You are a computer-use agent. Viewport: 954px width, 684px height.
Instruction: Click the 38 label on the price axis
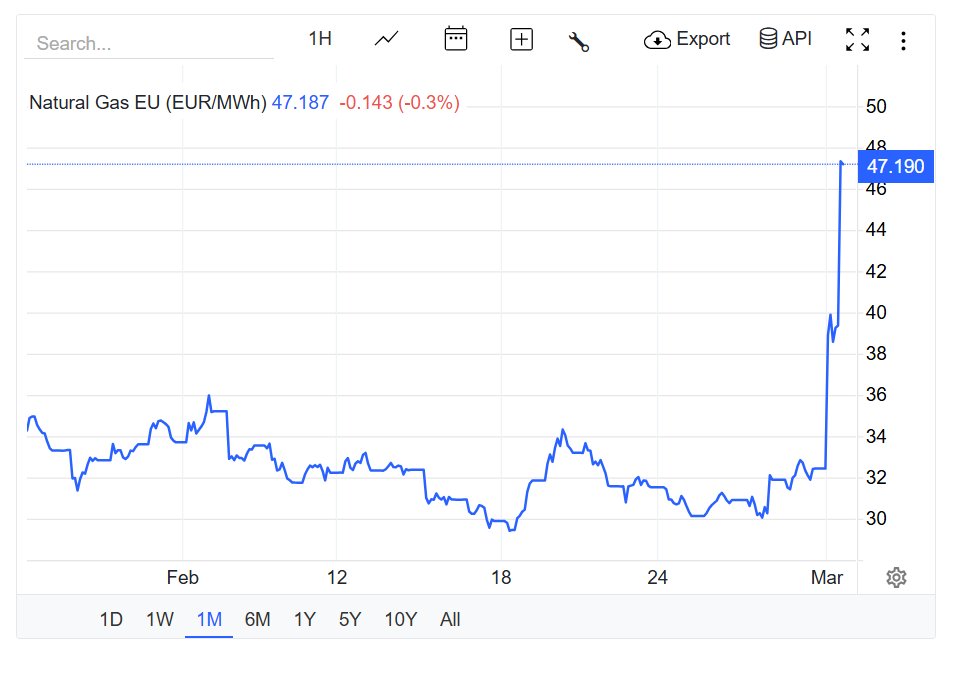tap(876, 354)
